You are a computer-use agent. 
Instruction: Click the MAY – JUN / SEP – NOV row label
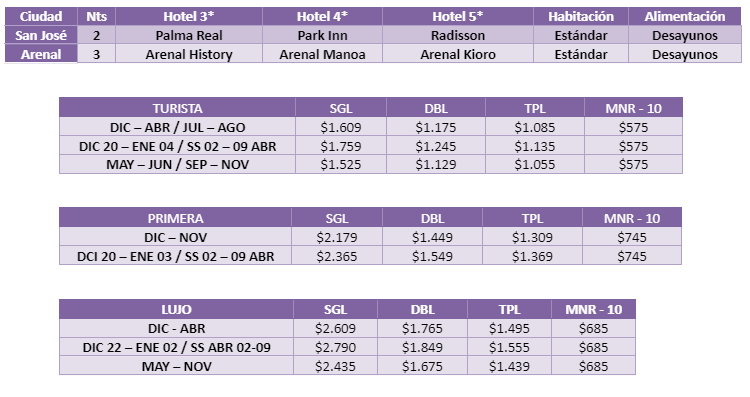click(177, 165)
